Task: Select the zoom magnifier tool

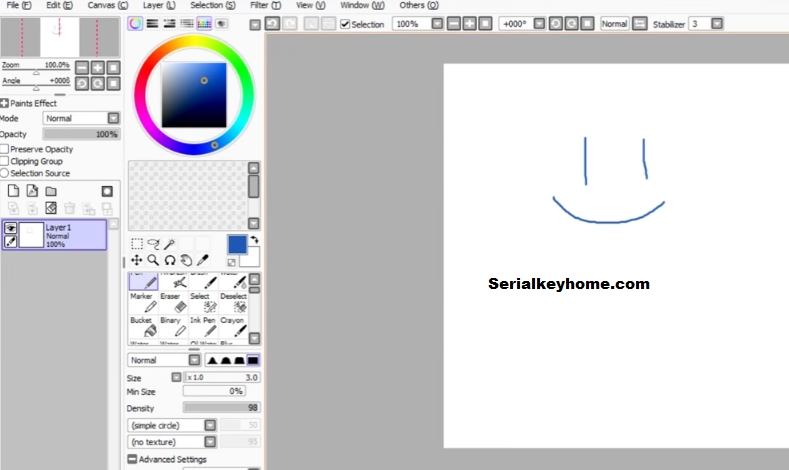Action: tap(153, 260)
